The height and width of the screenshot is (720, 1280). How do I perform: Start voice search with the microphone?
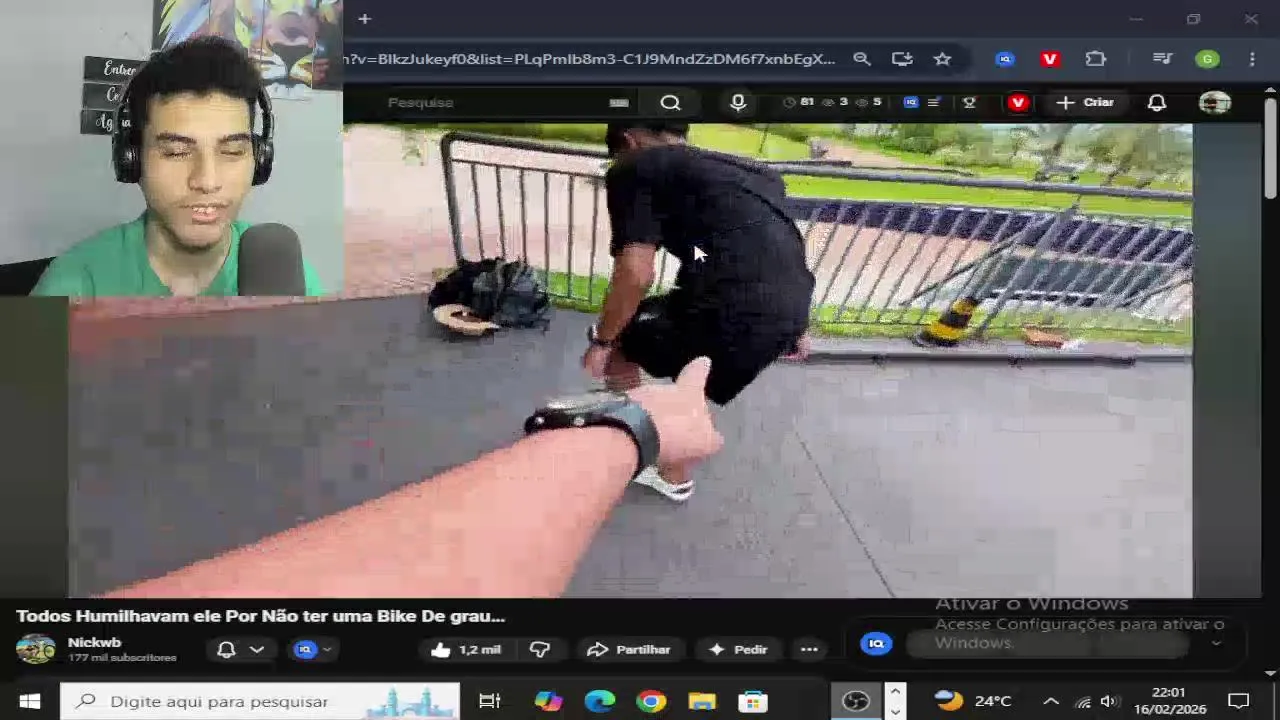738,102
